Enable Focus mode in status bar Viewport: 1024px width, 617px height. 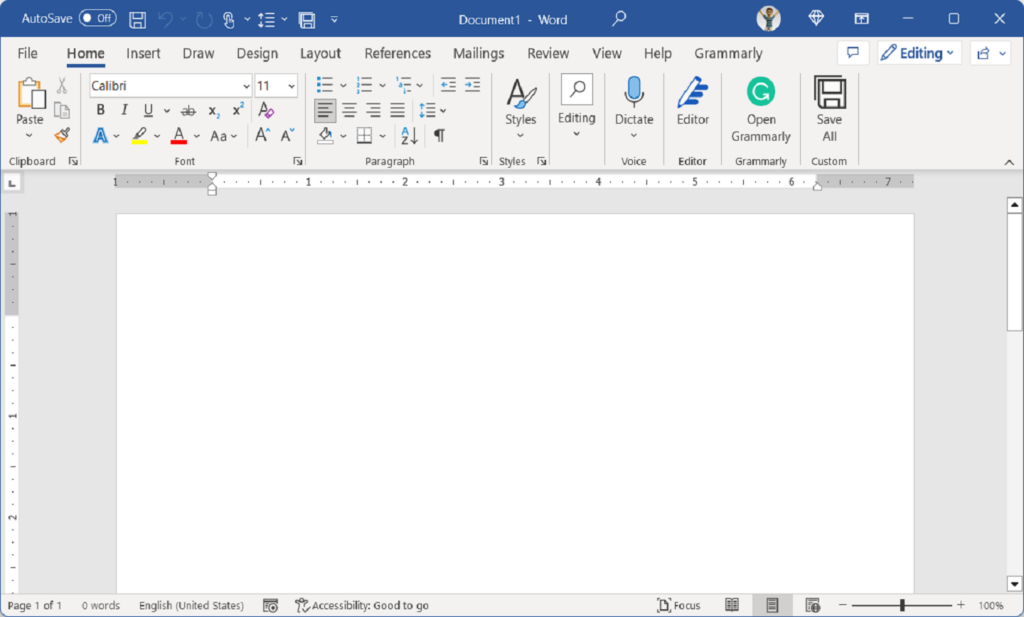coord(679,605)
